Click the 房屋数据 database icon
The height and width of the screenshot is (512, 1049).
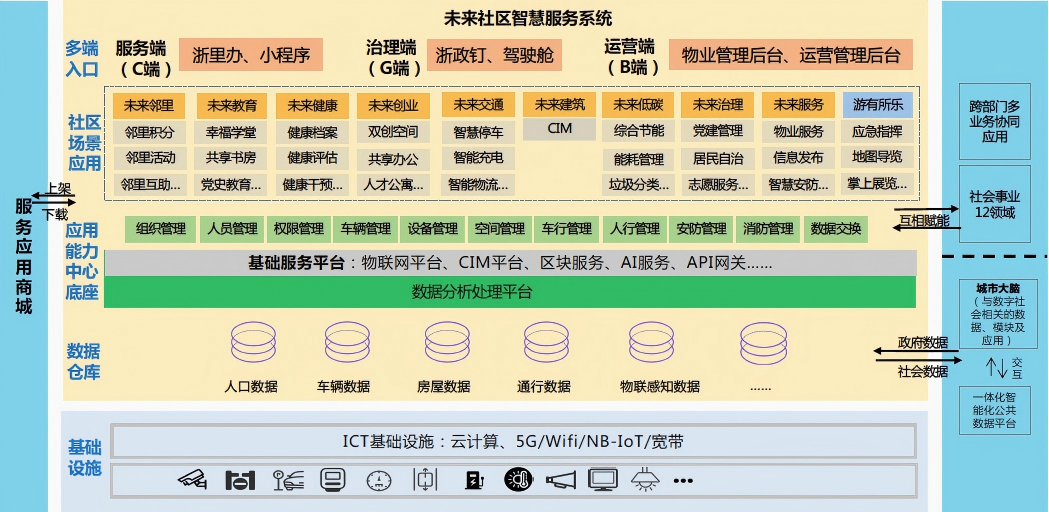(447, 342)
